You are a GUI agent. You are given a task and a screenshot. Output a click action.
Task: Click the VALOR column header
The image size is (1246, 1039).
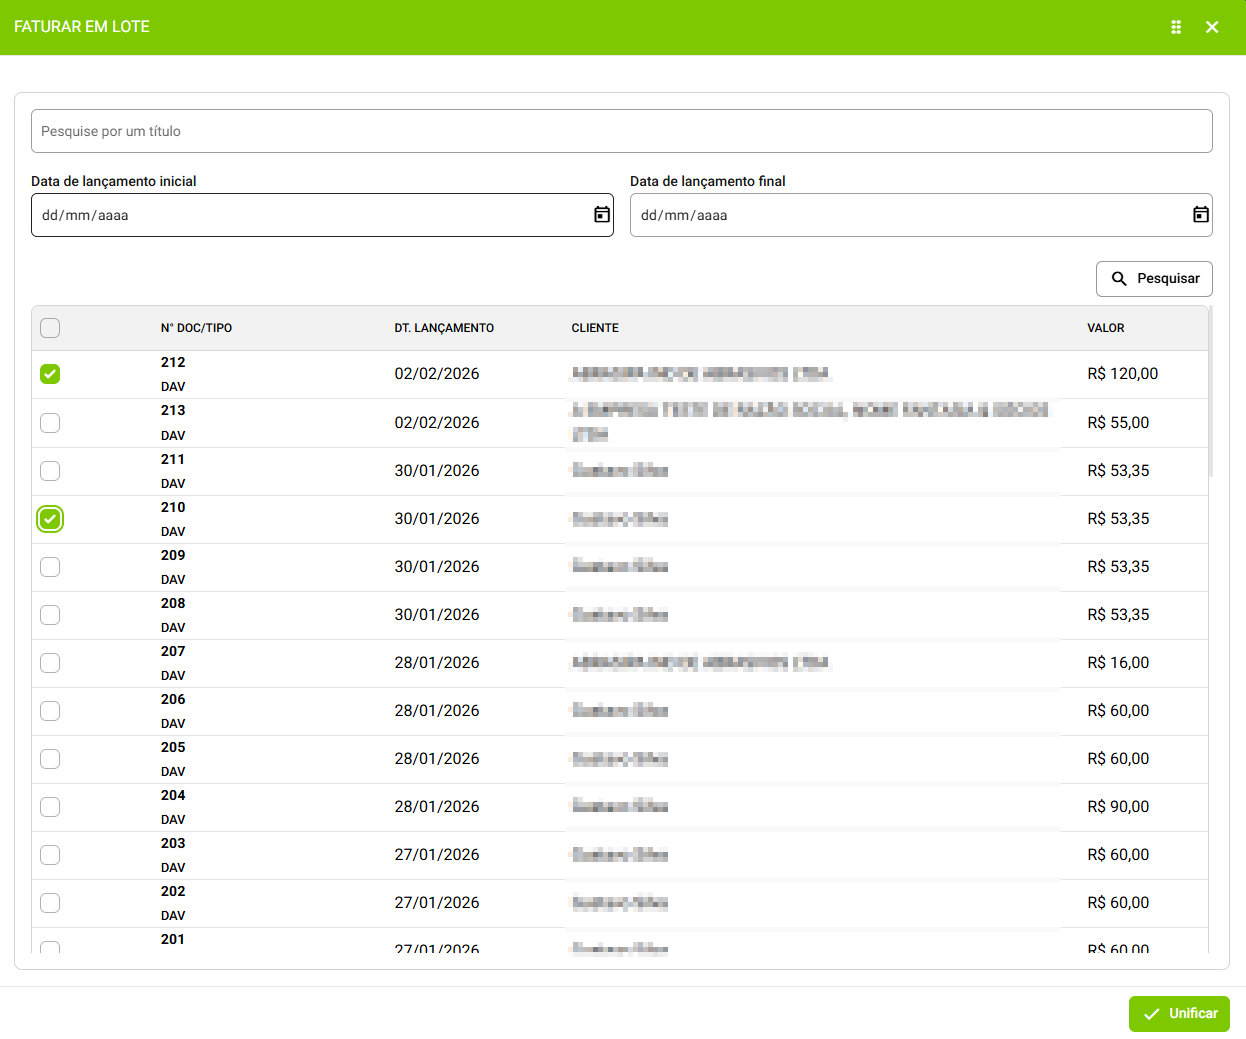(1105, 328)
